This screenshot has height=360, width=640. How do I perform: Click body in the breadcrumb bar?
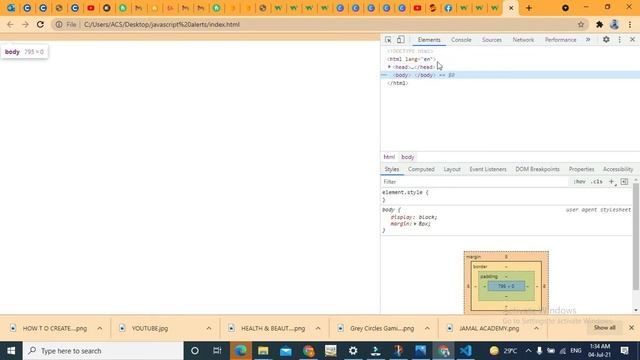point(407,157)
